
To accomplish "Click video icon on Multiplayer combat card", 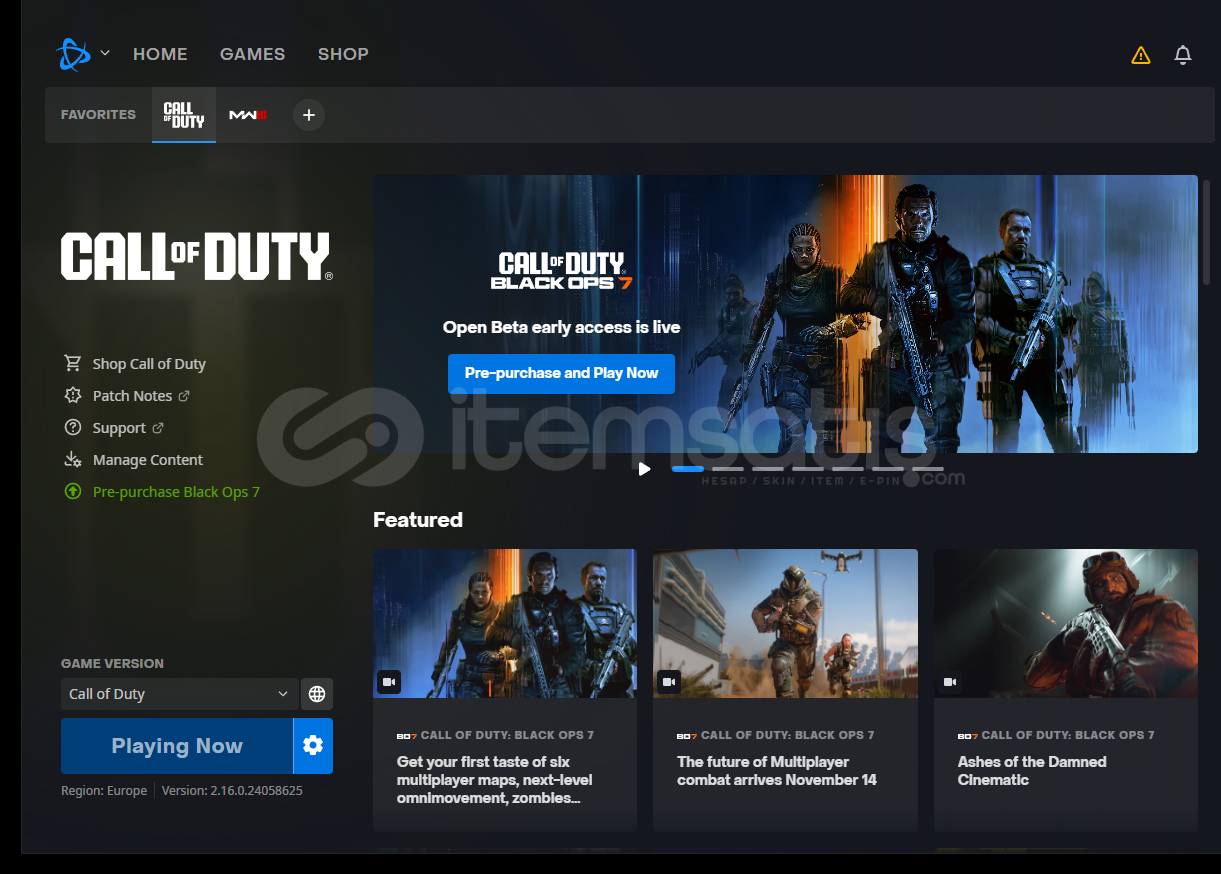I will coord(669,682).
